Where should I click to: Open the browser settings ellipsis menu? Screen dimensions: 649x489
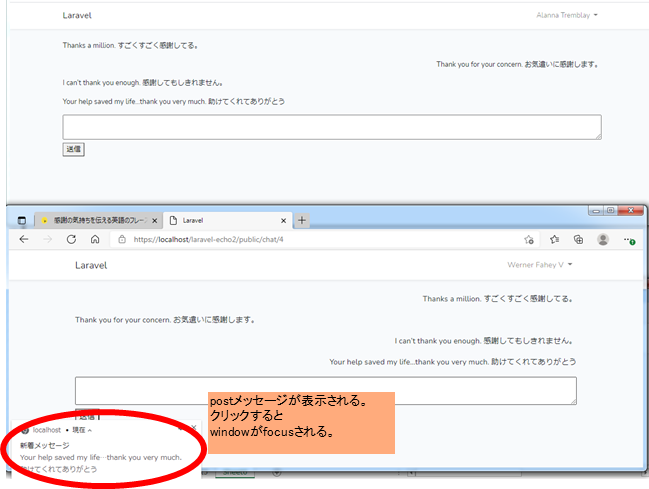click(x=628, y=240)
